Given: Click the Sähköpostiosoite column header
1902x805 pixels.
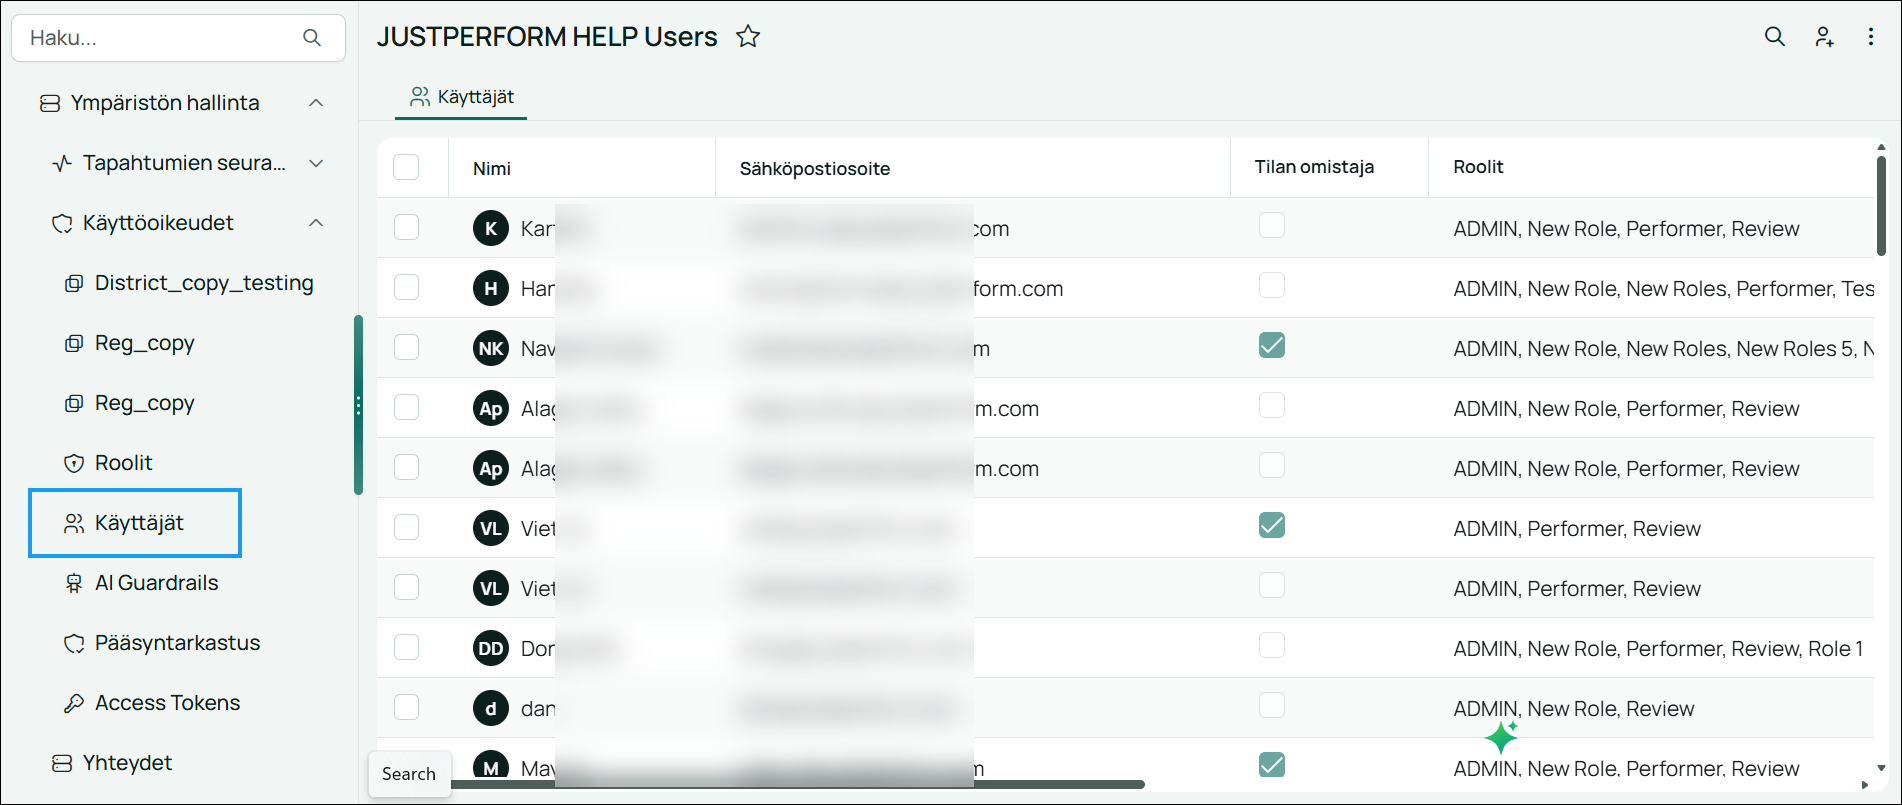Looking at the screenshot, I should coord(815,168).
